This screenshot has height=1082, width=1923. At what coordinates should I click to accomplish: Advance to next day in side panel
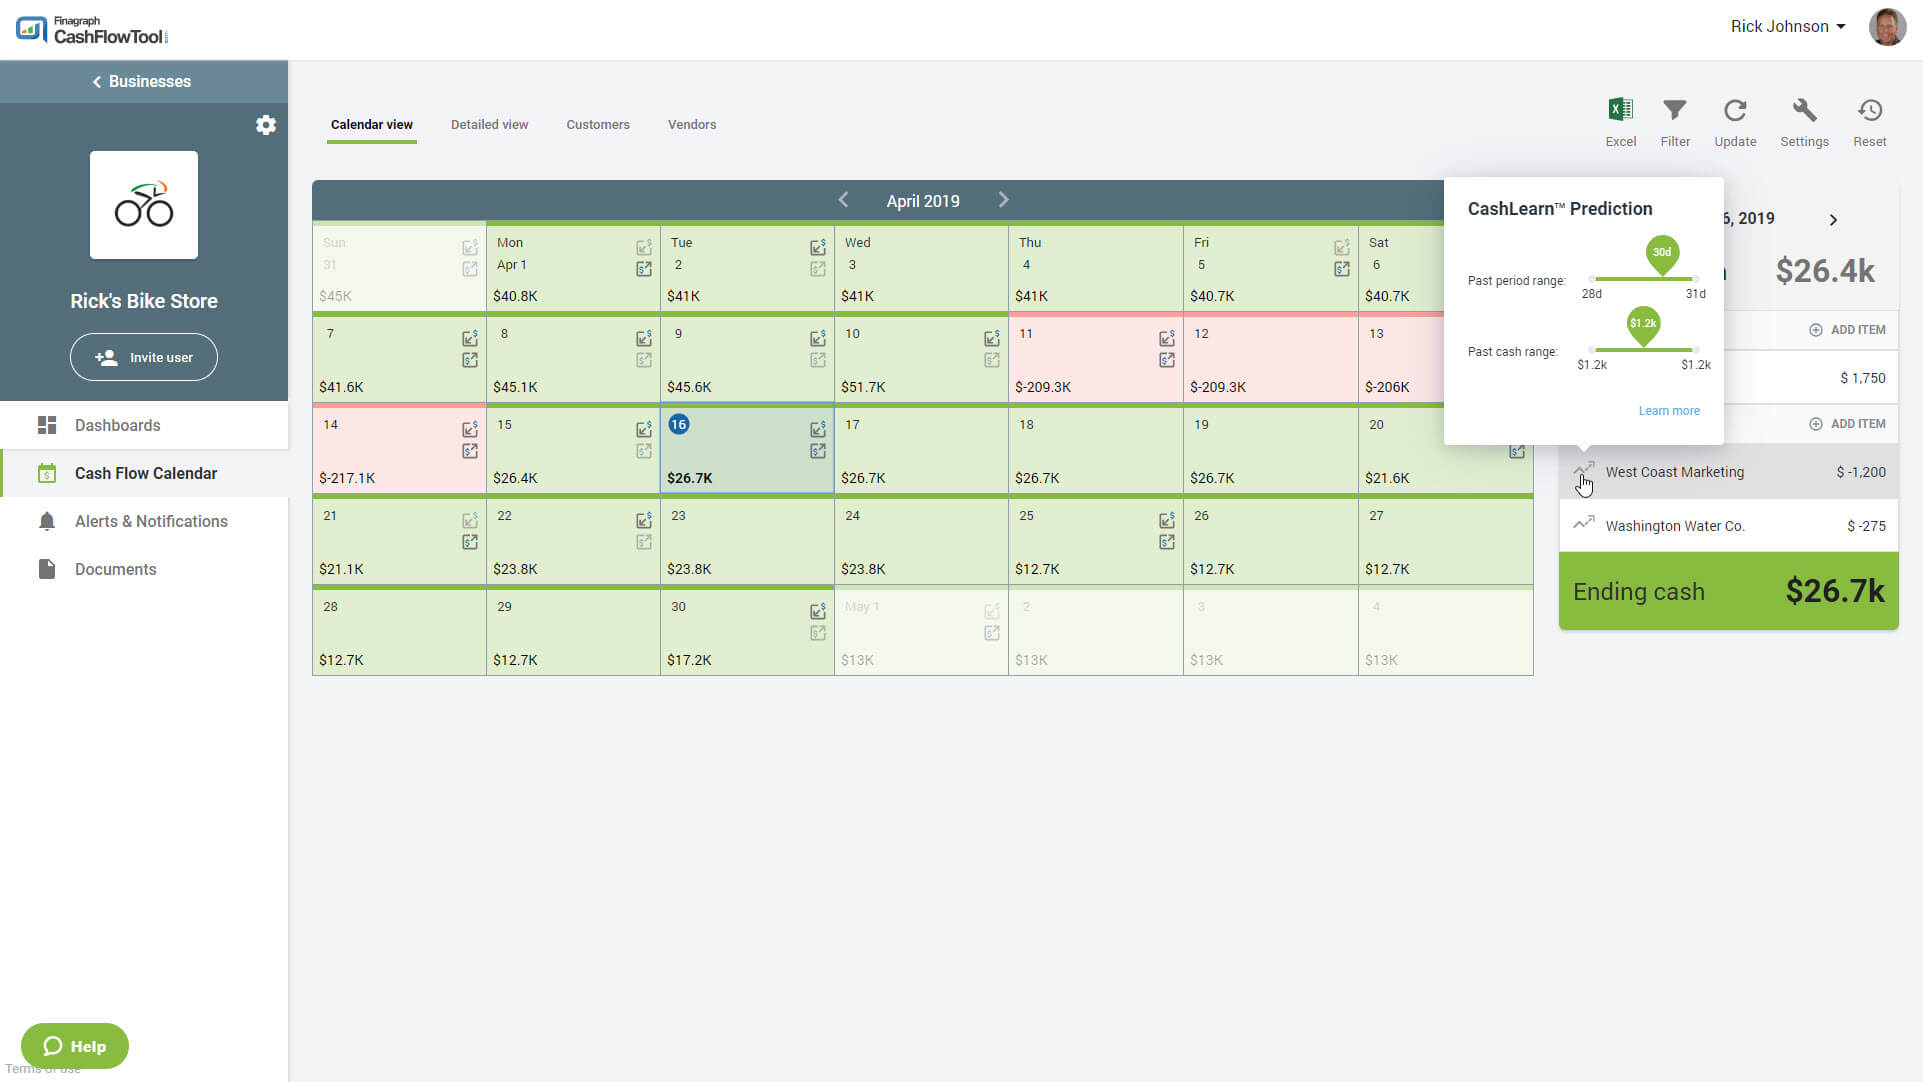1833,220
